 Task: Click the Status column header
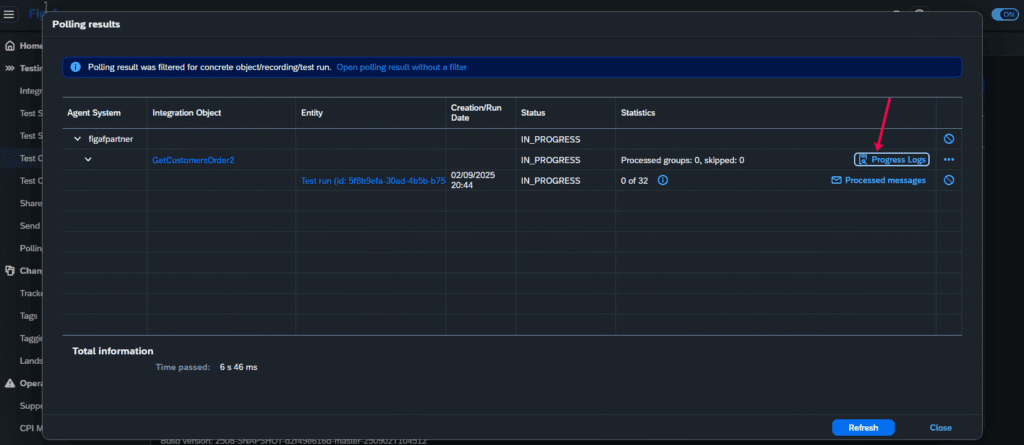533,113
